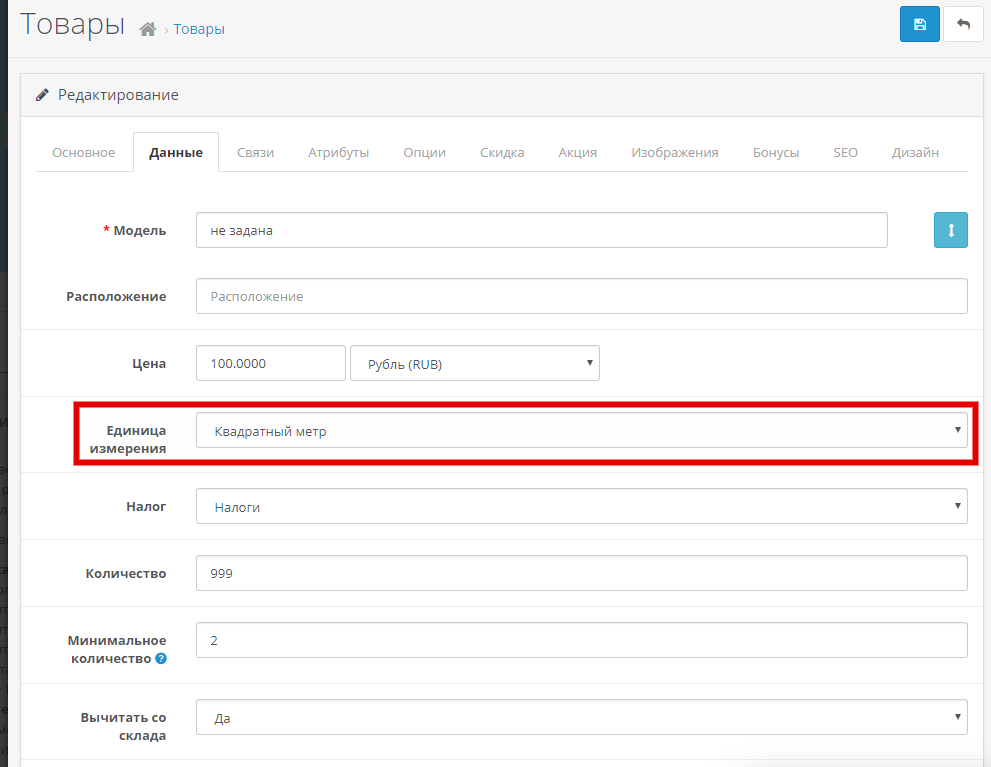This screenshot has width=991, height=767.
Task: Select the Опции tab
Action: (424, 153)
